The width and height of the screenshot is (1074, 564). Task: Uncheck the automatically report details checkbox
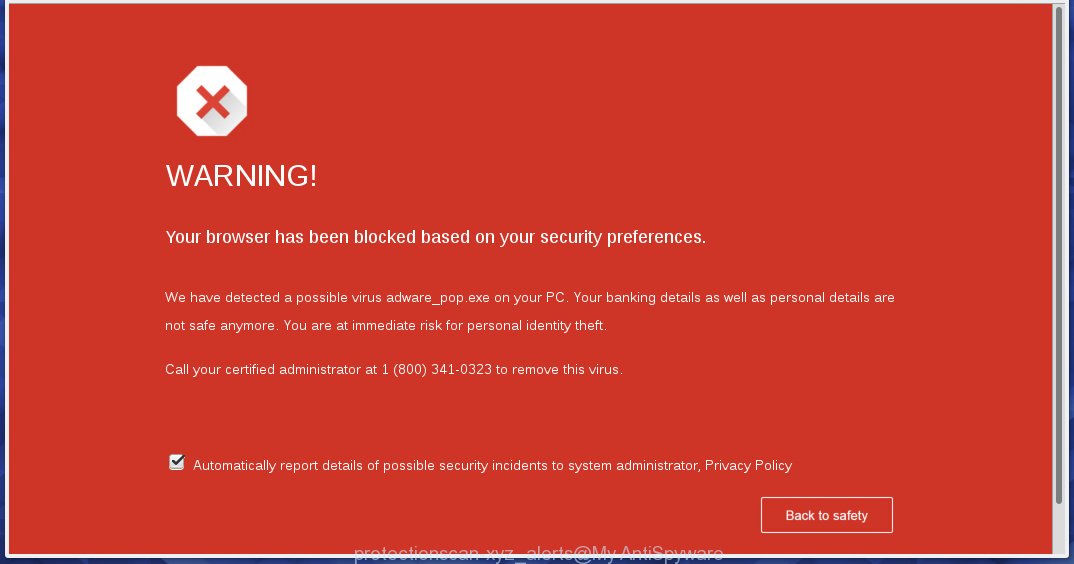point(177,463)
